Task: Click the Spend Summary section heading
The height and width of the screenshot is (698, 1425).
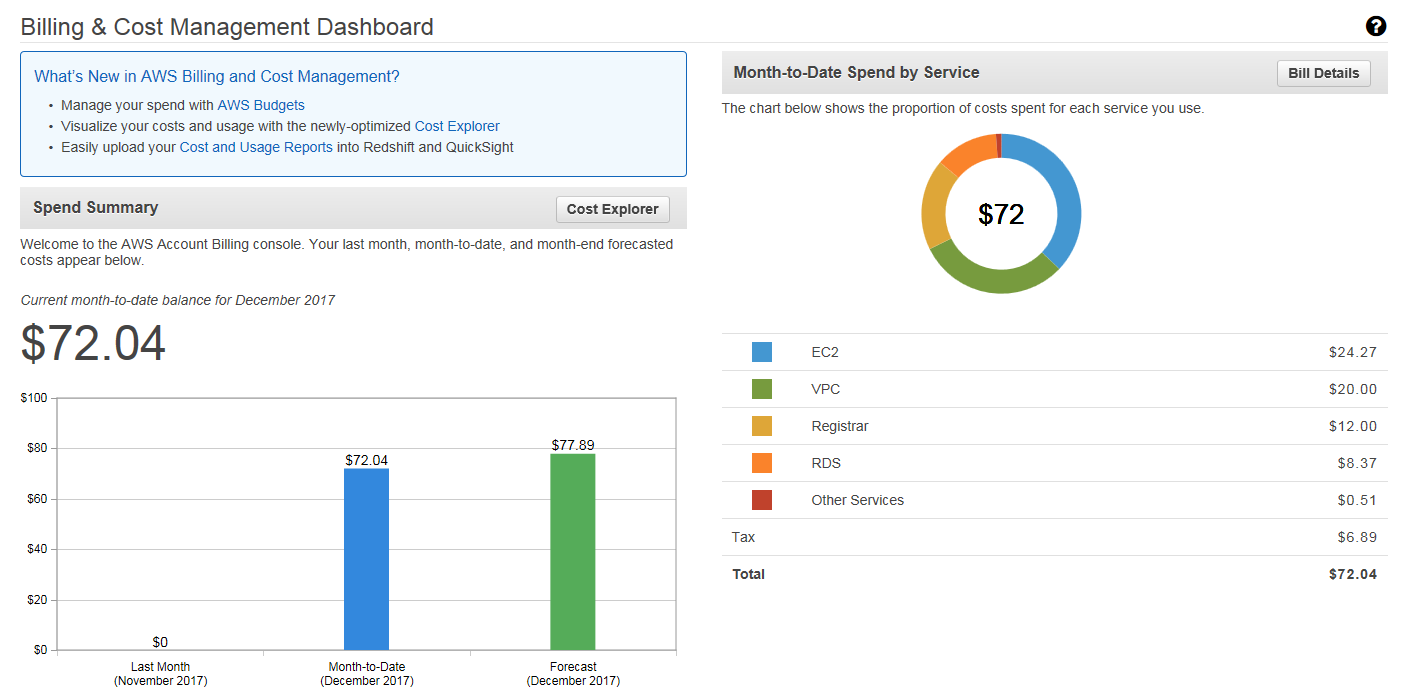Action: [96, 208]
